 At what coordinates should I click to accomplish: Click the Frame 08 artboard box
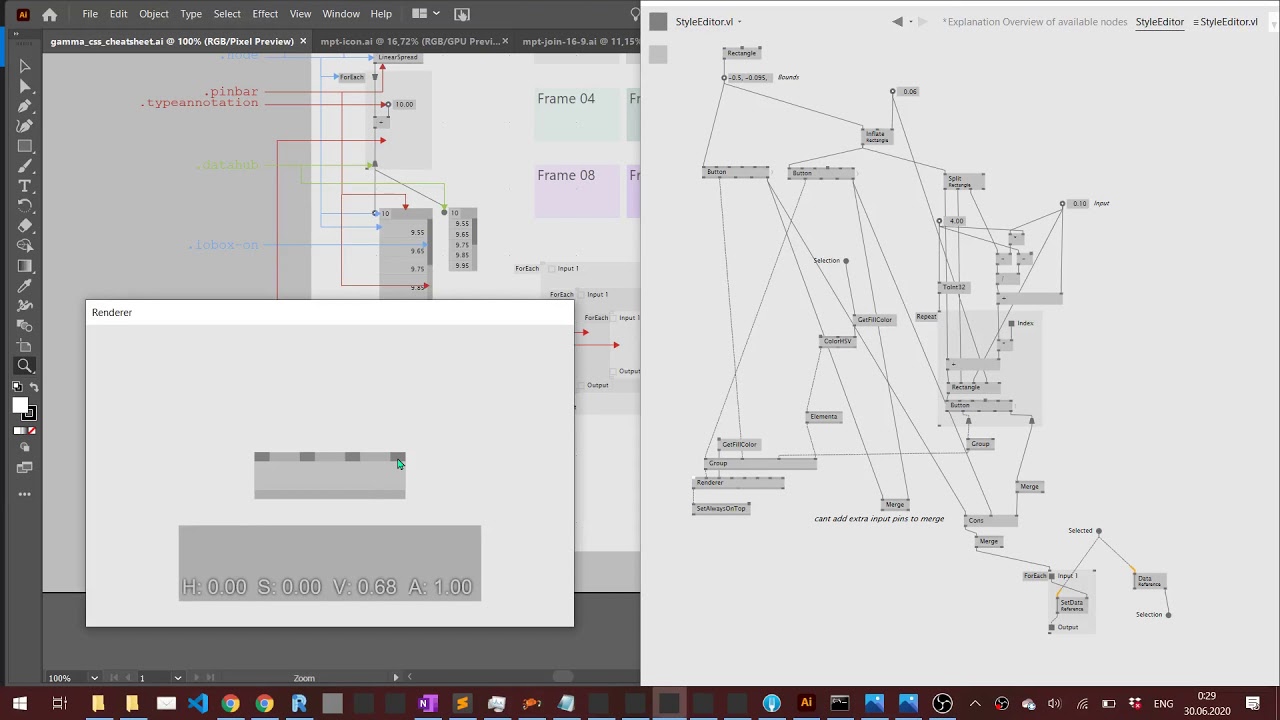[577, 191]
